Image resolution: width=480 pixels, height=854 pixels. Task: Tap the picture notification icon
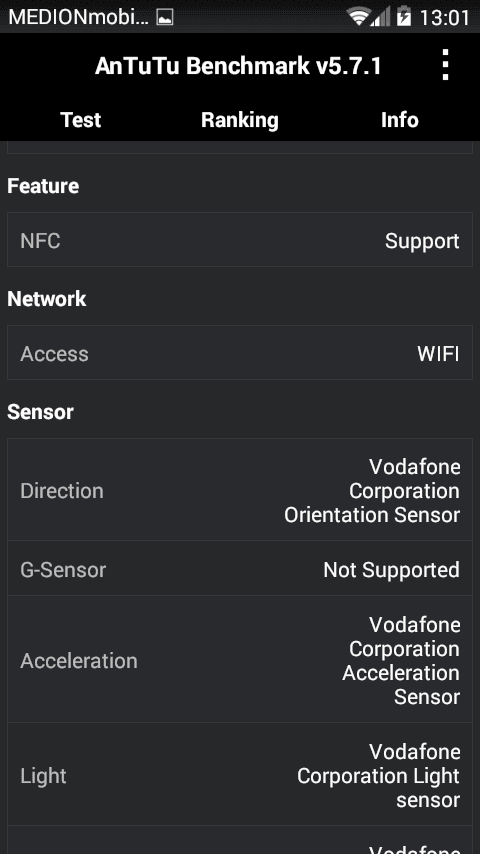point(165,17)
